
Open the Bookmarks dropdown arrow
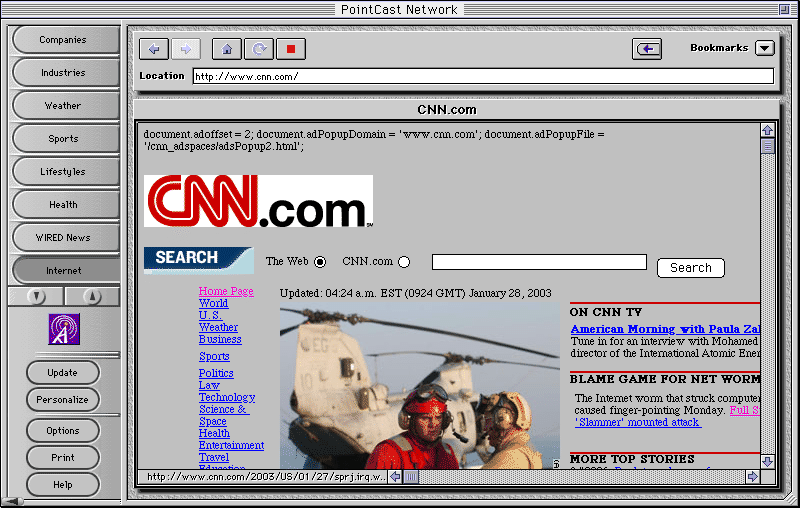[765, 48]
